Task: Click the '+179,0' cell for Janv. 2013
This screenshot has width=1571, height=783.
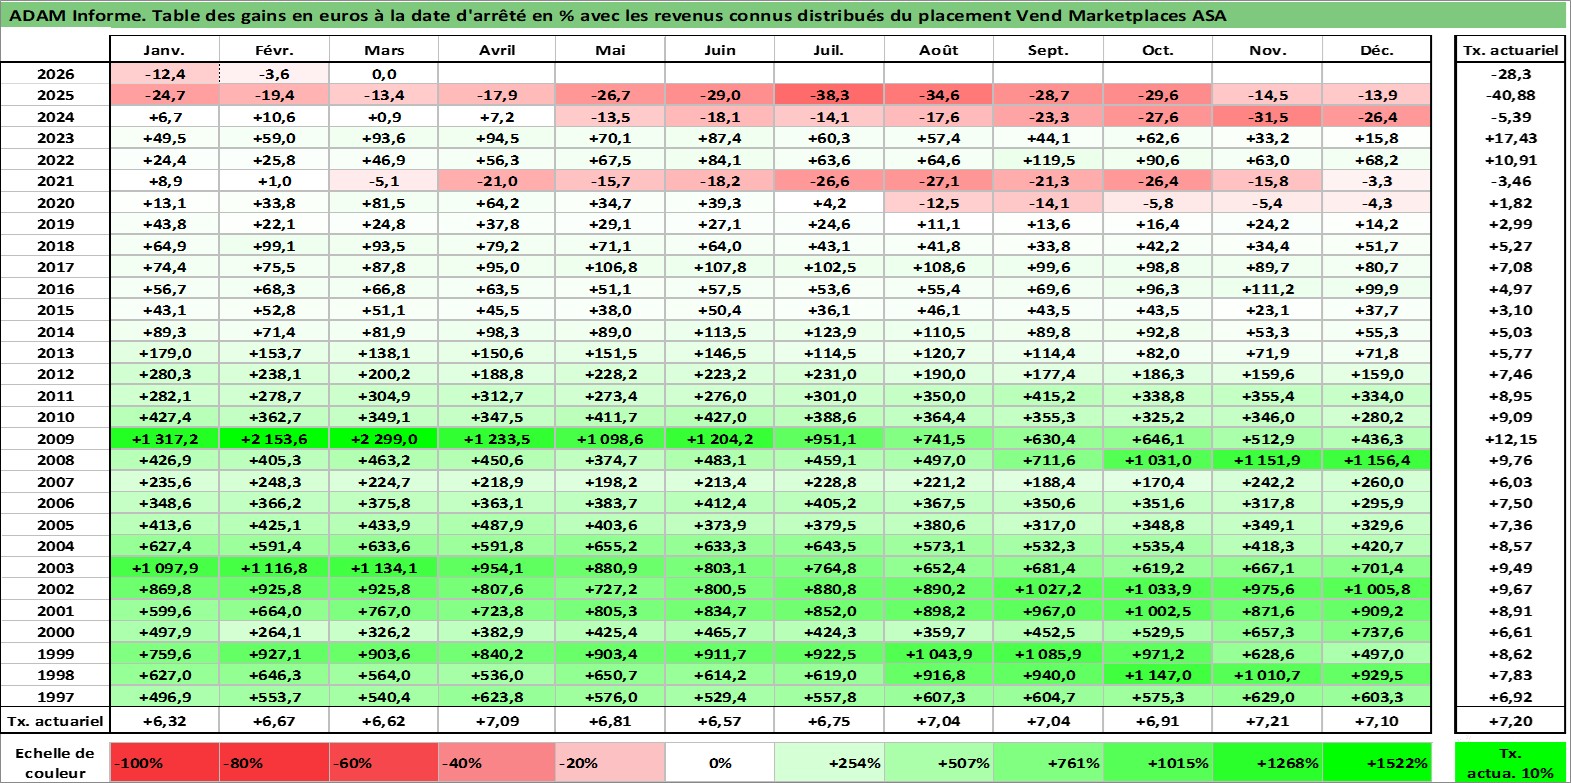Action: 164,353
